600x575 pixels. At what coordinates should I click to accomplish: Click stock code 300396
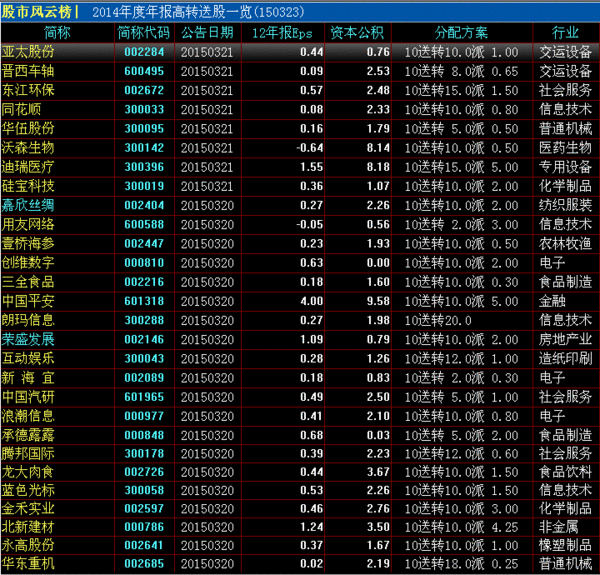tap(144, 167)
